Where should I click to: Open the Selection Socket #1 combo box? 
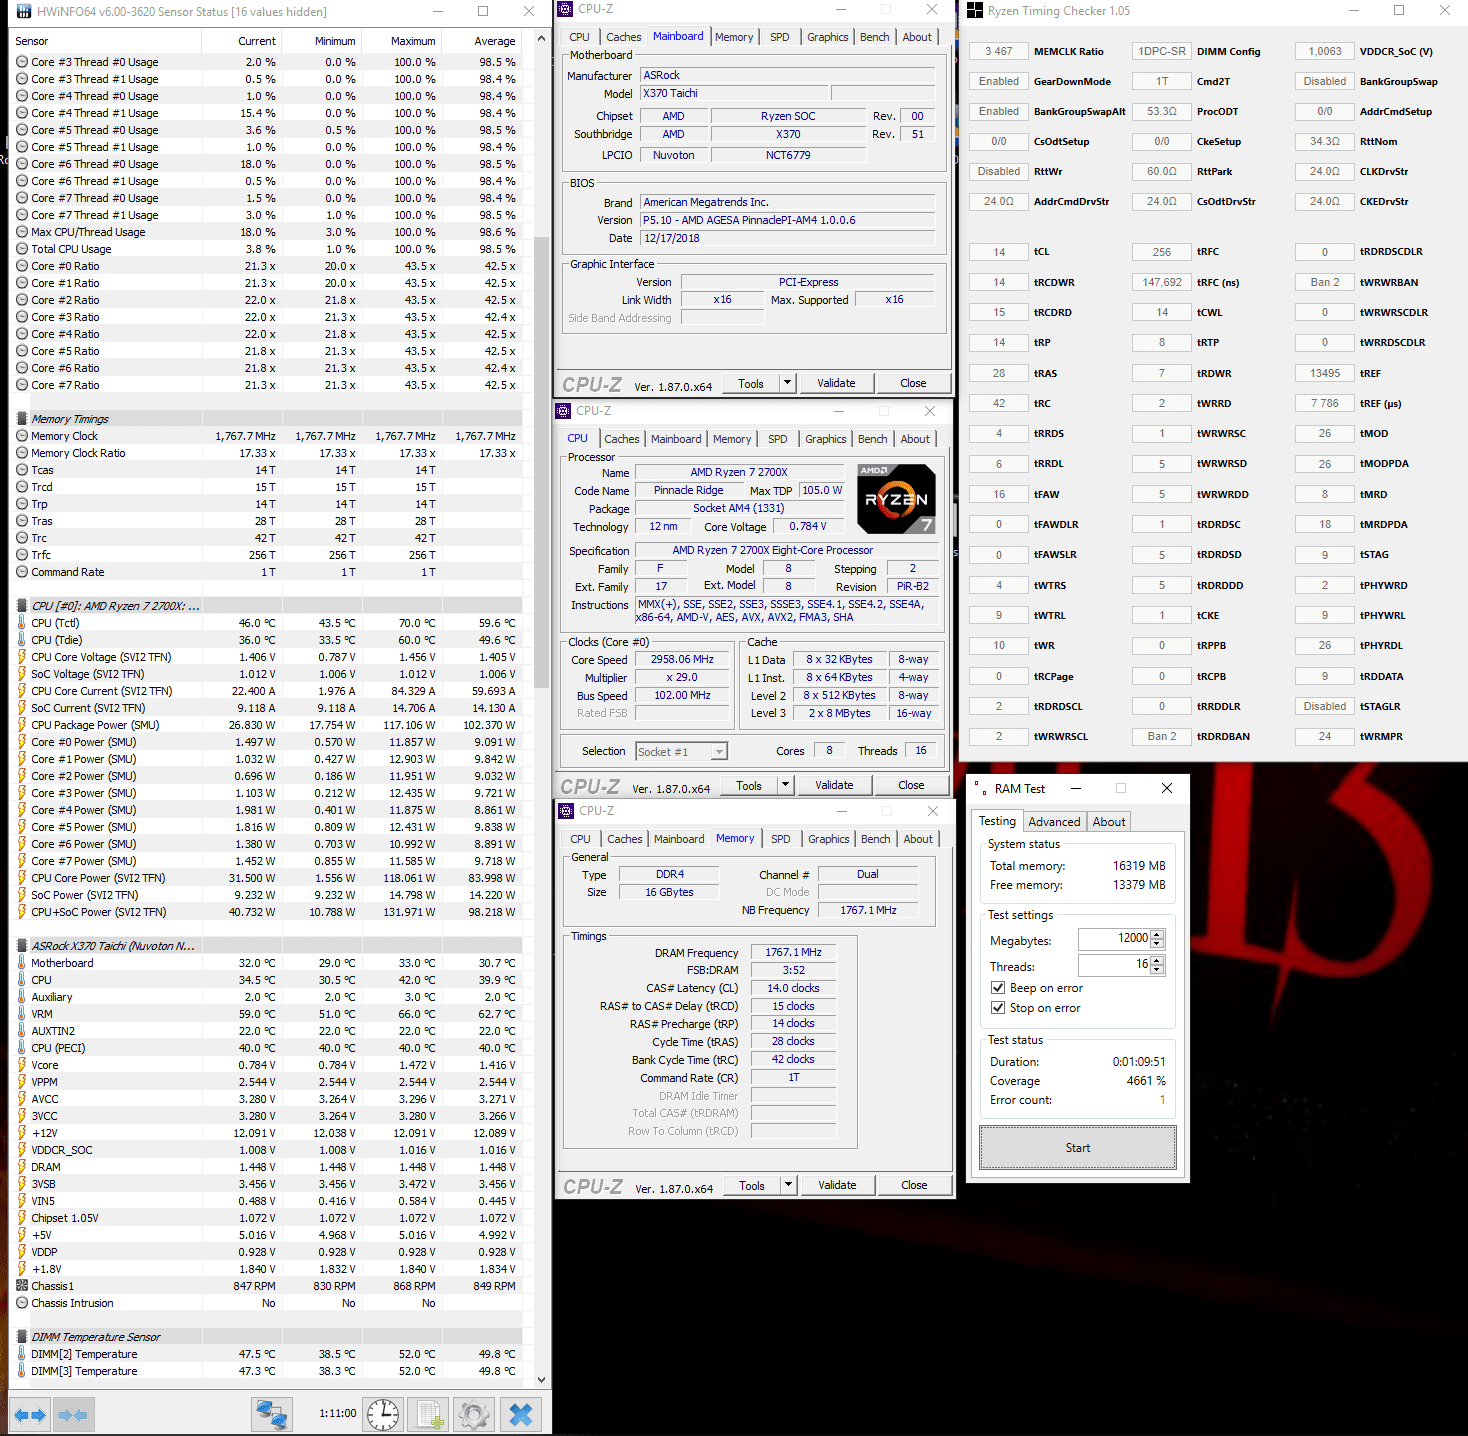point(681,752)
